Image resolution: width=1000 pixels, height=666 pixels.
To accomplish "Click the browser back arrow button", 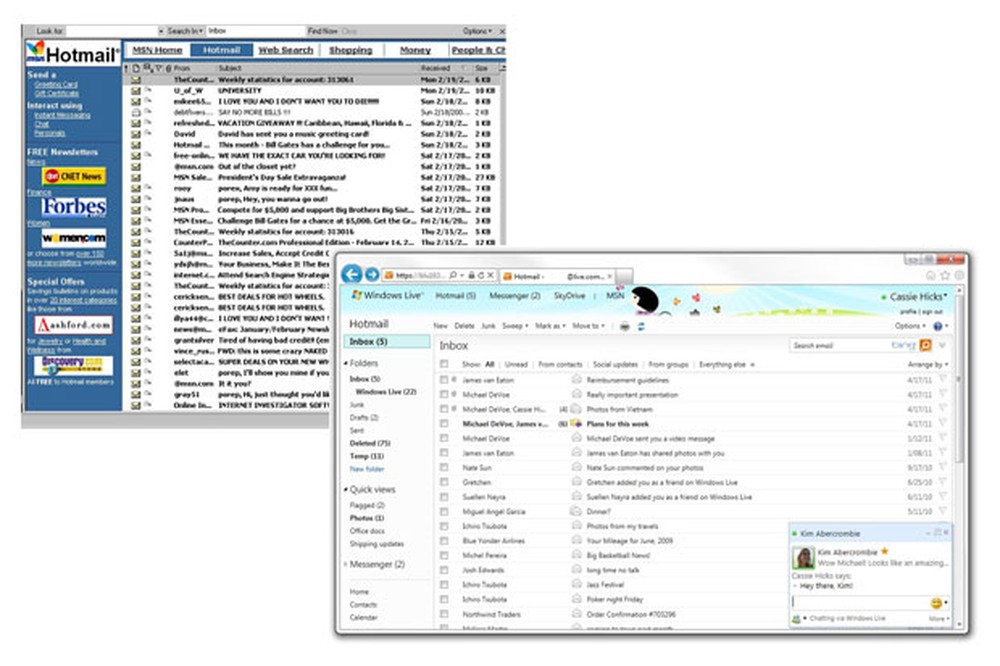I will pyautogui.click(x=351, y=275).
